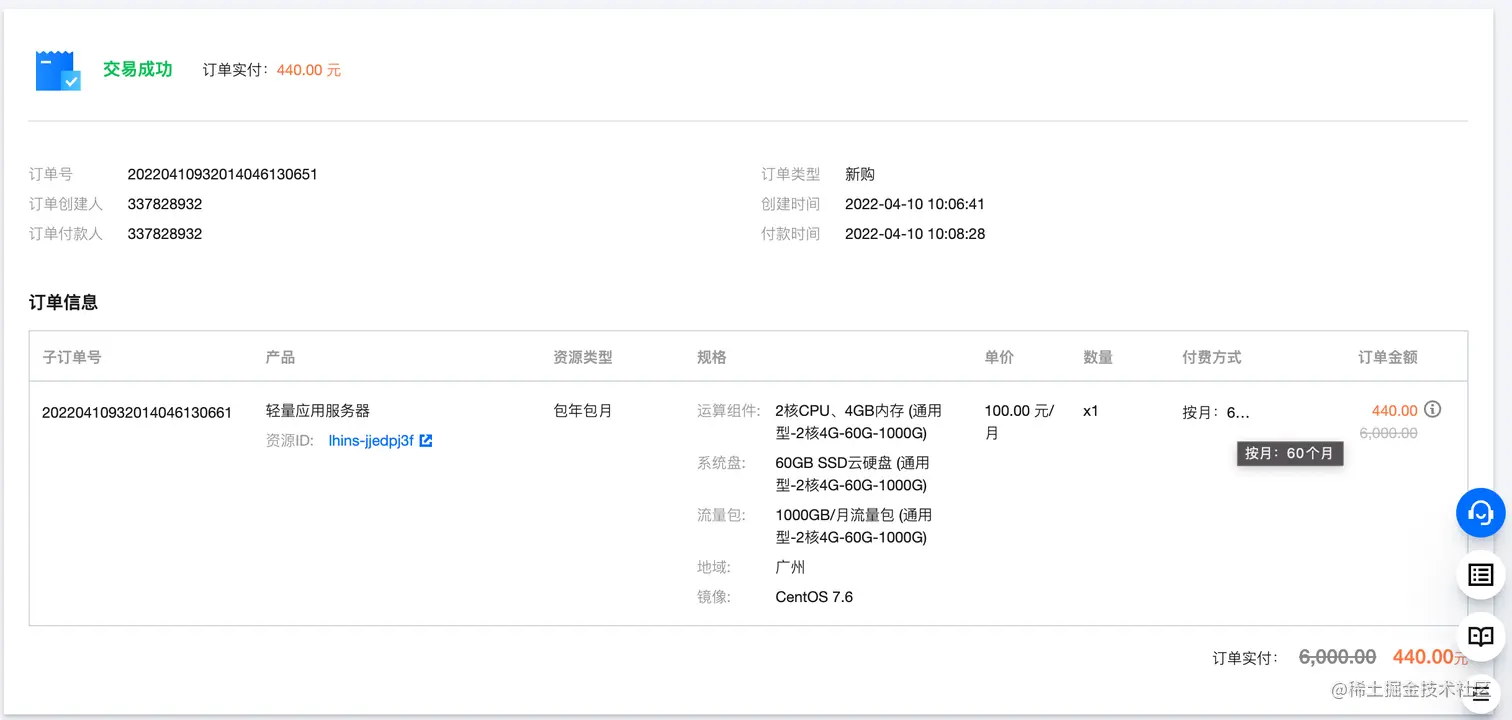Screen dimensions: 1512x720
Task: Click the 子订单号 column header
Action: 72,357
